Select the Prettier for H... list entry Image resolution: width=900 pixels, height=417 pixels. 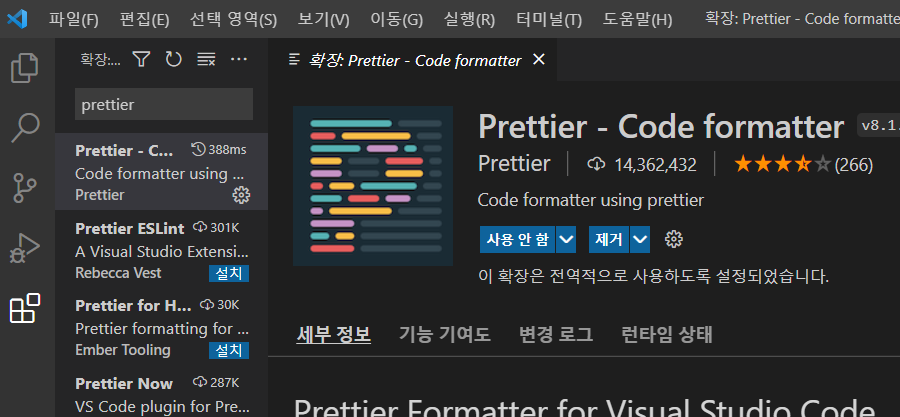(x=161, y=326)
